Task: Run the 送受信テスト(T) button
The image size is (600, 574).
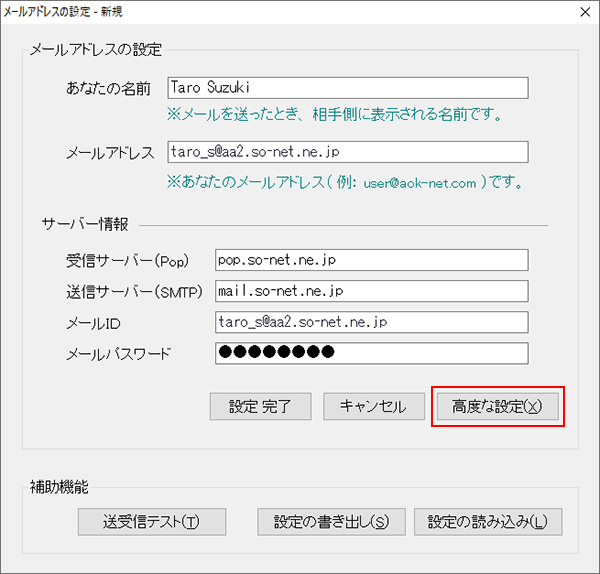Action: (x=151, y=522)
